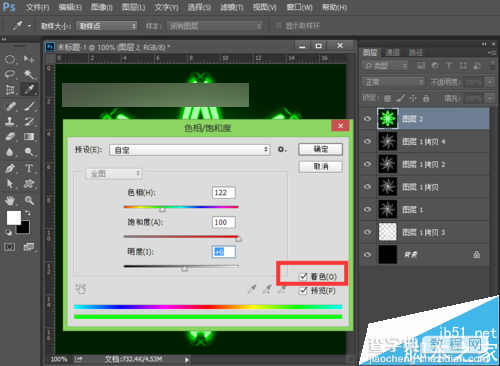Switch to the 路径 paths tab
The height and width of the screenshot is (366, 500).
(416, 52)
